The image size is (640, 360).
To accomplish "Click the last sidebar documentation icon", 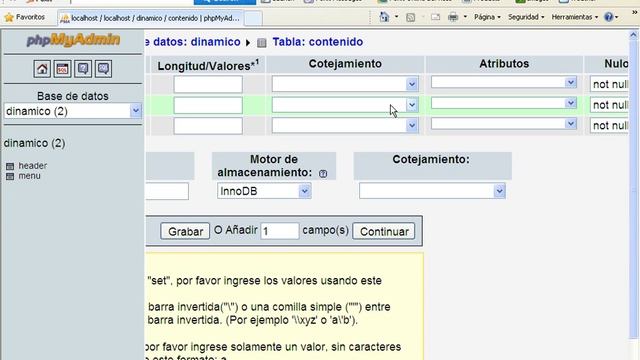I will (103, 69).
